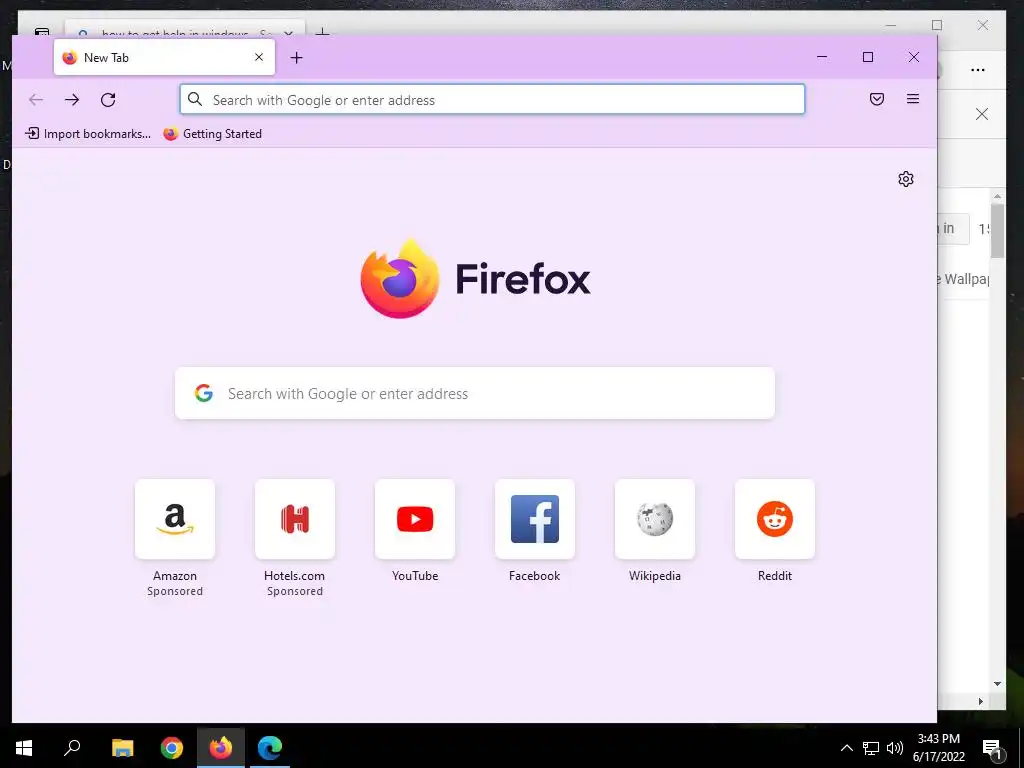Click the Google logo in search box
The height and width of the screenshot is (768, 1024).
pyautogui.click(x=204, y=393)
